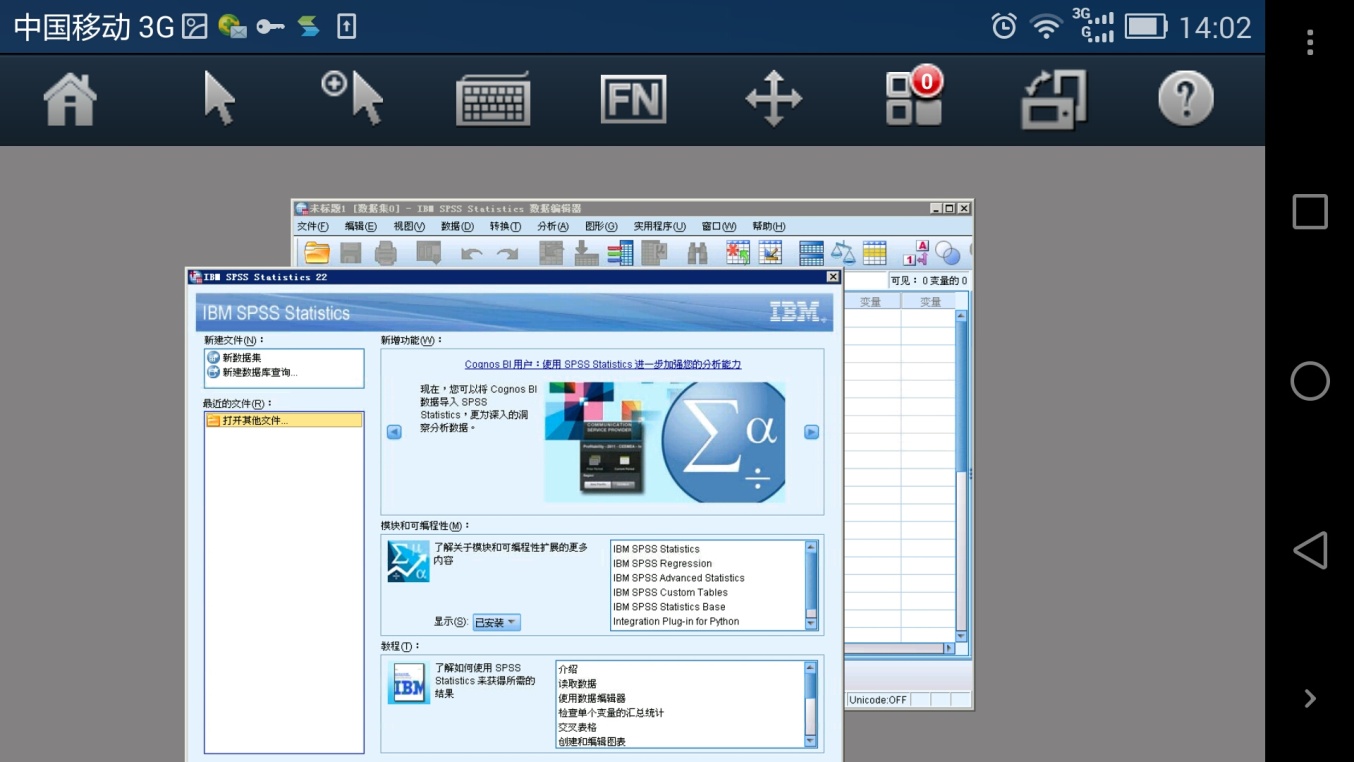Open the question mark help icon
This screenshot has height=762, width=1354.
pyautogui.click(x=1186, y=98)
